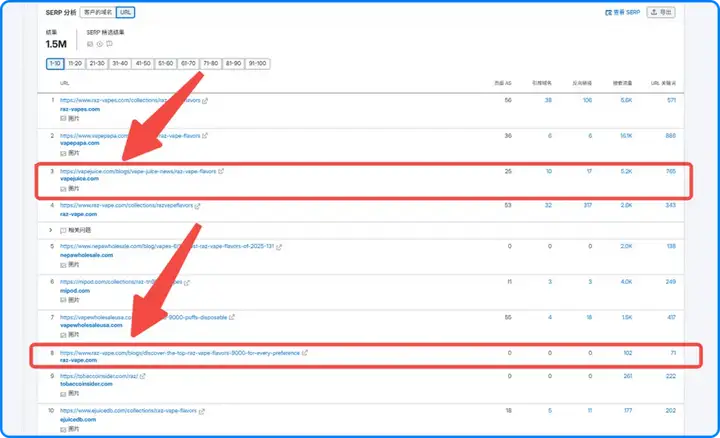The image size is (720, 438).
Task: Open external link icon for raz-vape.com blogs URL
Action: 304,353
